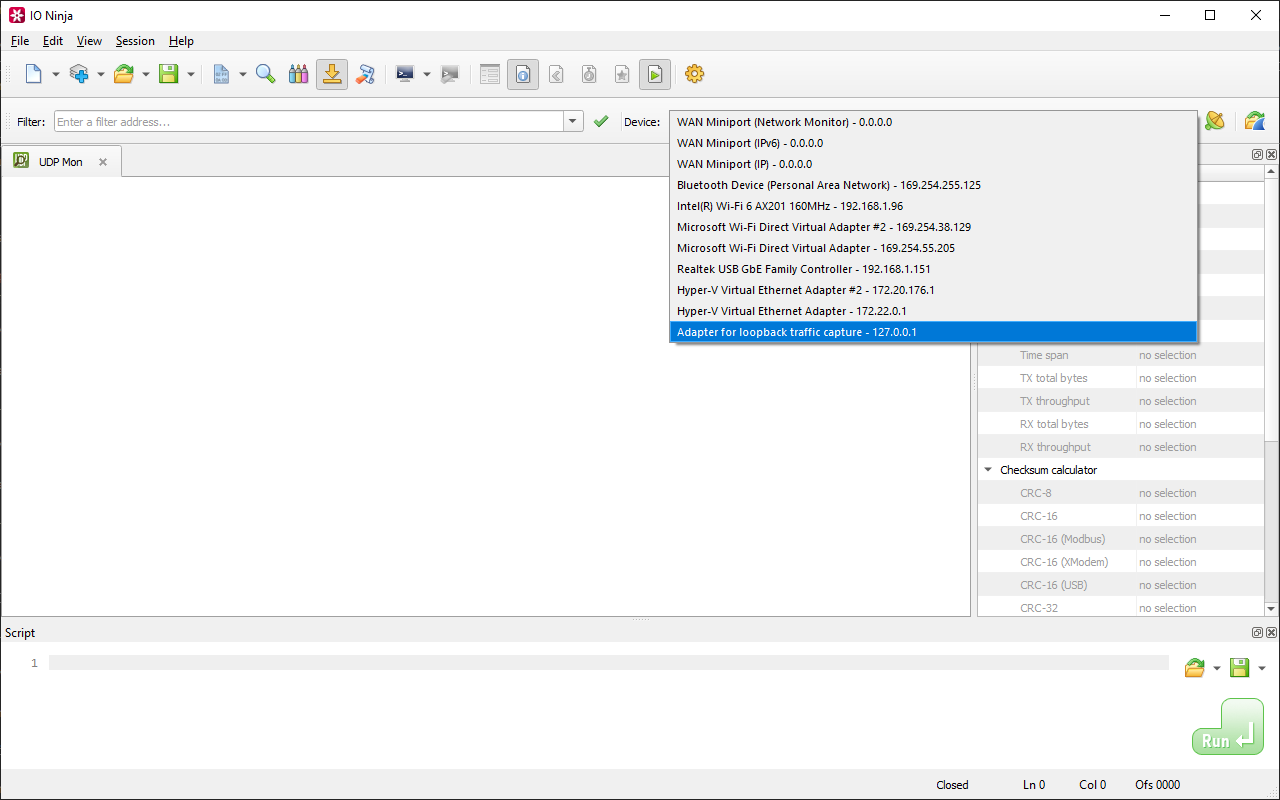Open the New Session dropdown arrow
This screenshot has height=800, width=1280.
click(x=55, y=74)
